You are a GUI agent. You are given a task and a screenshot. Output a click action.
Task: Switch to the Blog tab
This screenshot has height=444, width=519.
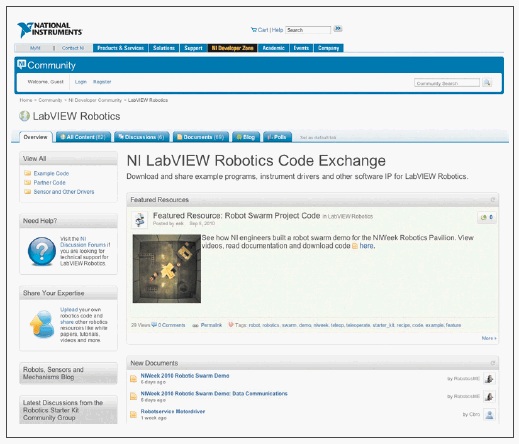tap(246, 137)
